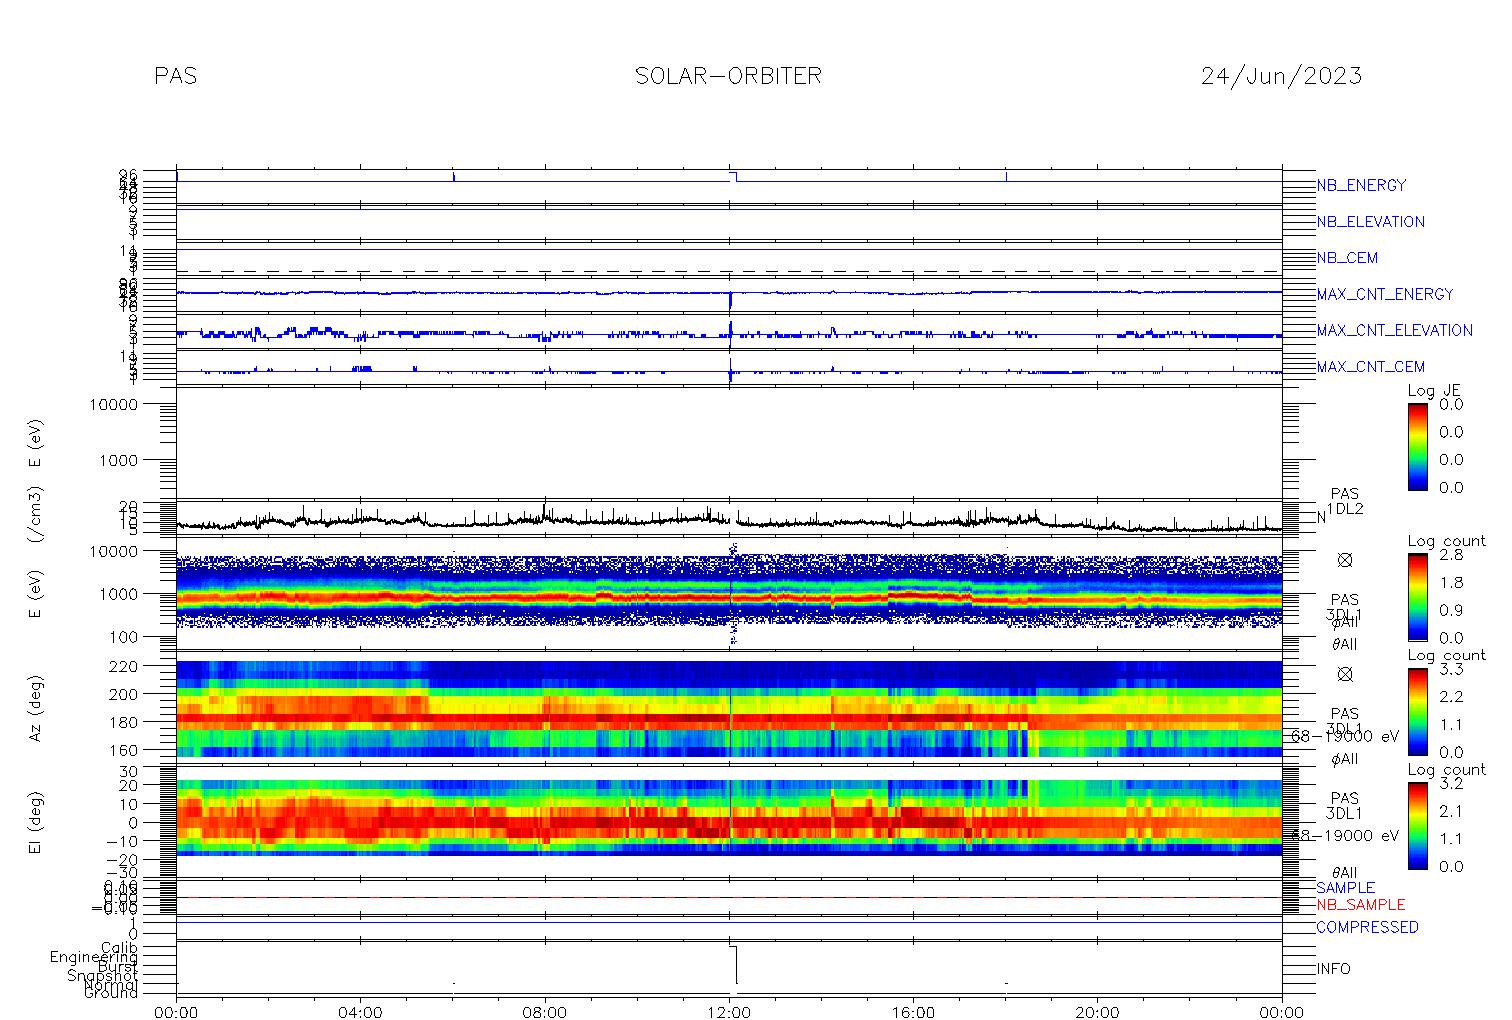Click the Log JE legend title
Viewport: 1512px width, 1020px height.
click(1435, 391)
